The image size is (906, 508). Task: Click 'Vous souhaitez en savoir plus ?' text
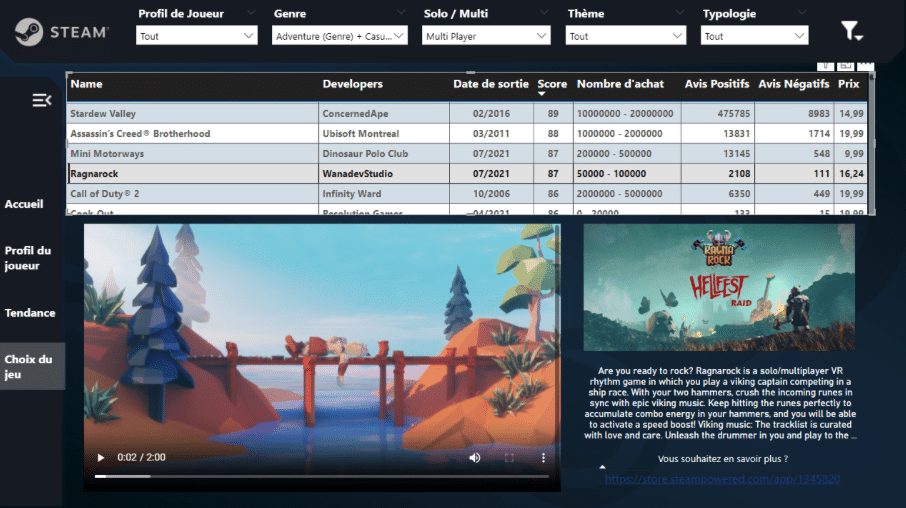click(x=723, y=459)
